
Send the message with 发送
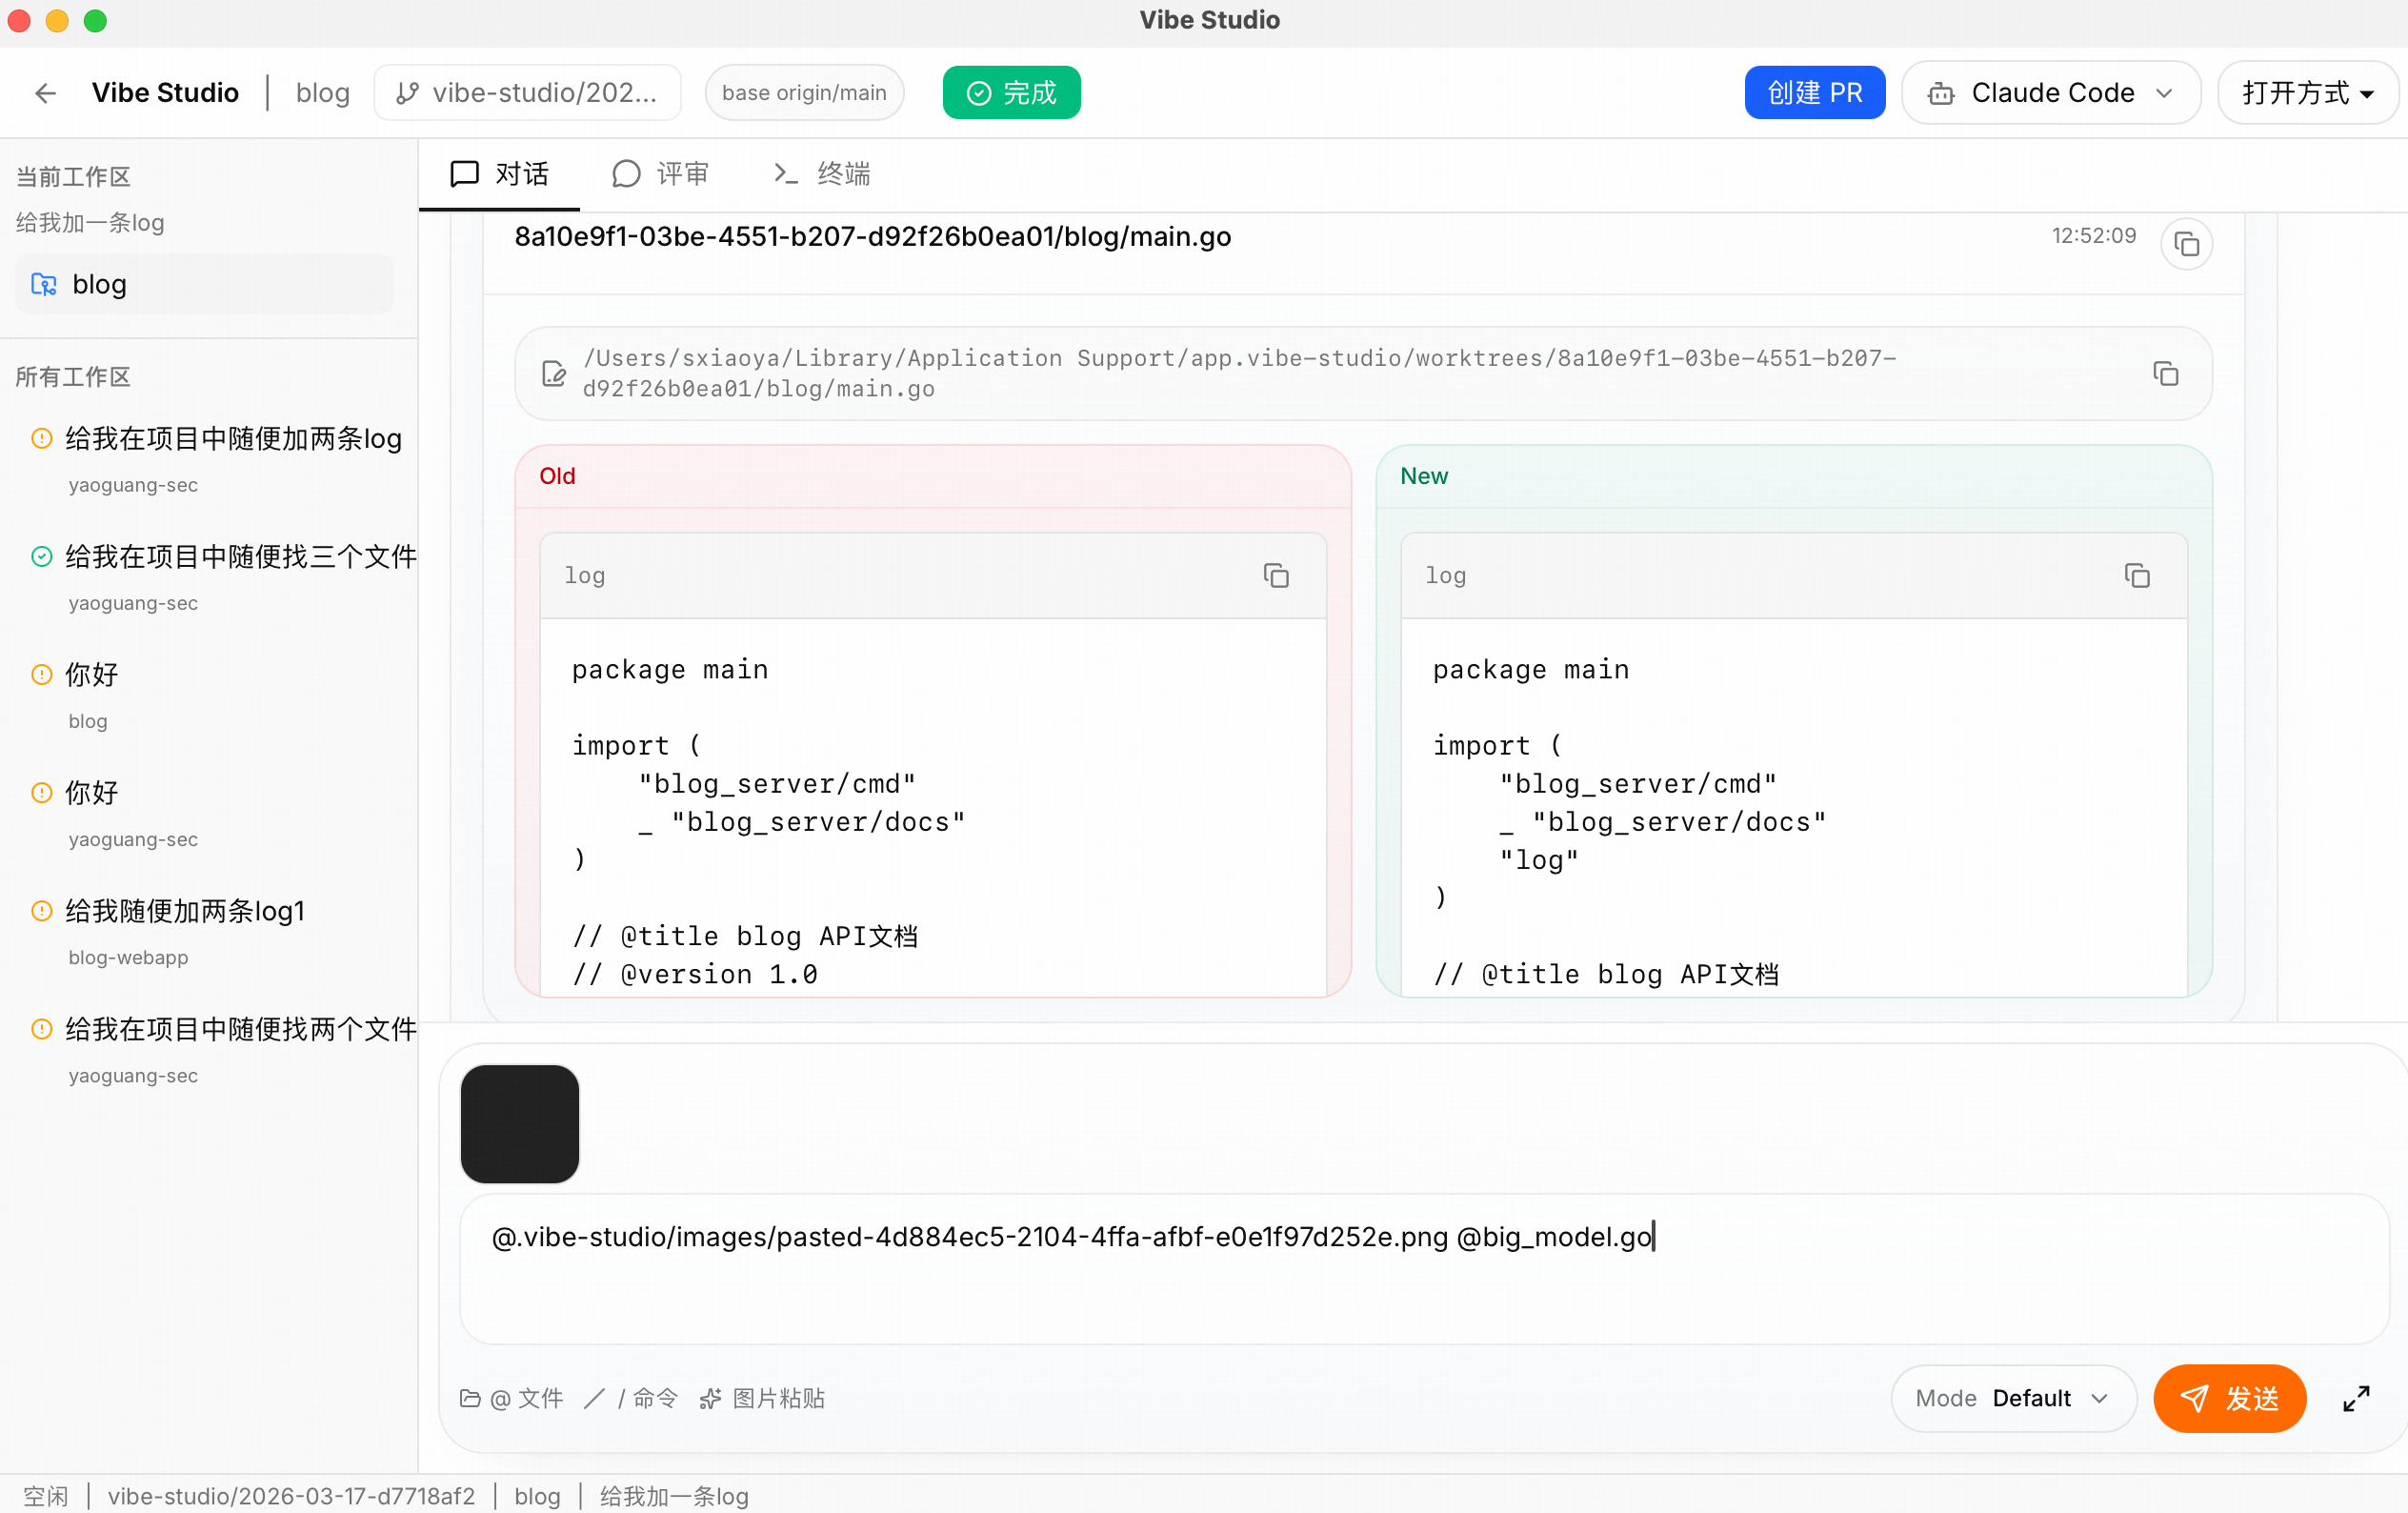2229,1398
